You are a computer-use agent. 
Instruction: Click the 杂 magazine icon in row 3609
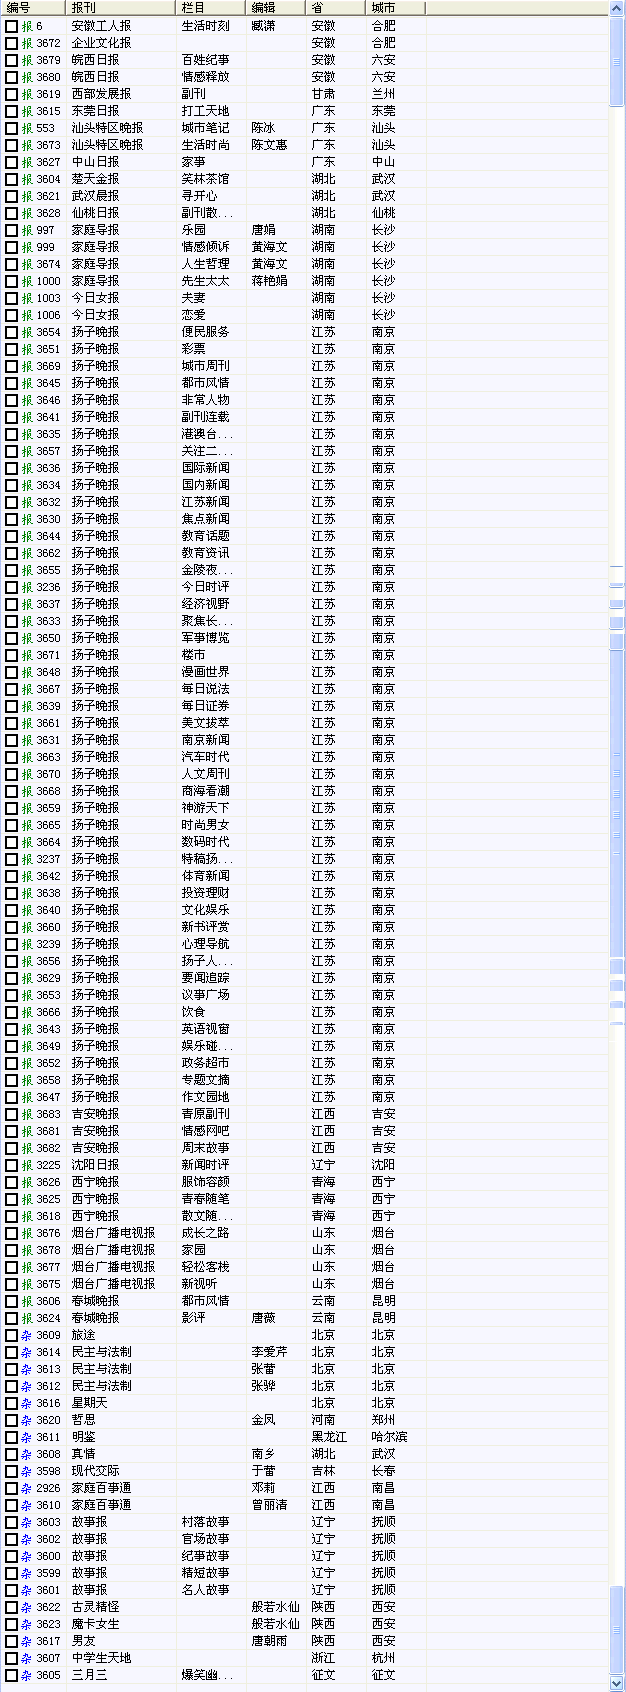click(27, 1335)
